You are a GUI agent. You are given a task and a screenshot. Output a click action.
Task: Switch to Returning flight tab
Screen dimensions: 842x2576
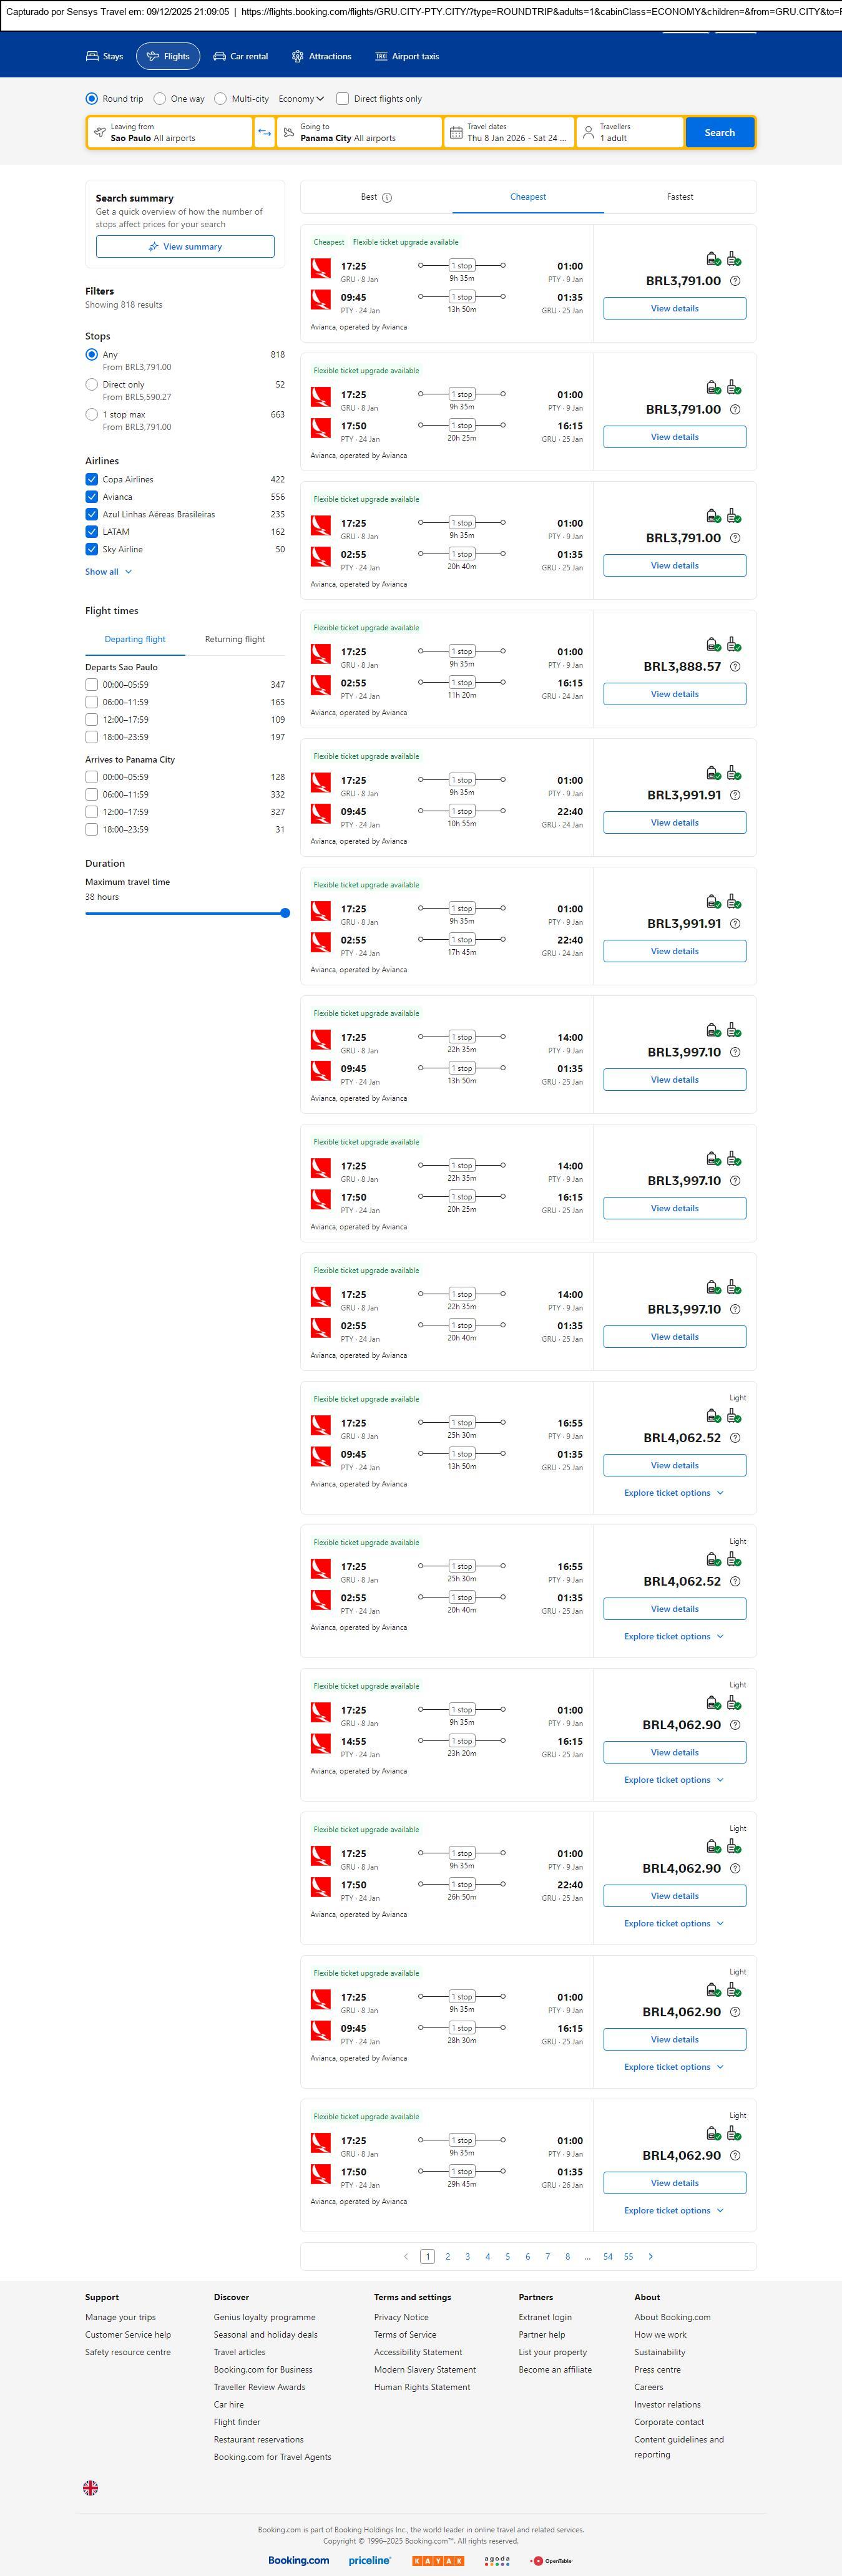(x=235, y=639)
